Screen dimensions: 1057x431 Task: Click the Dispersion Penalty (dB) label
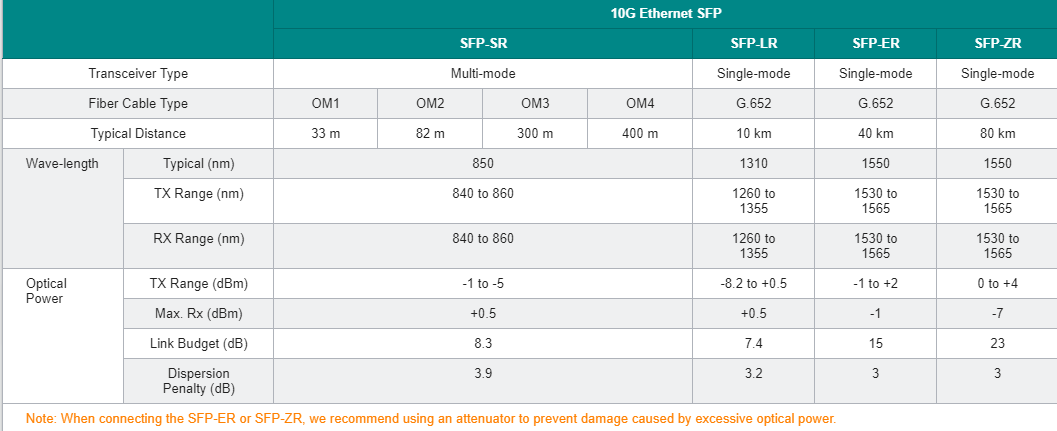(x=200, y=380)
